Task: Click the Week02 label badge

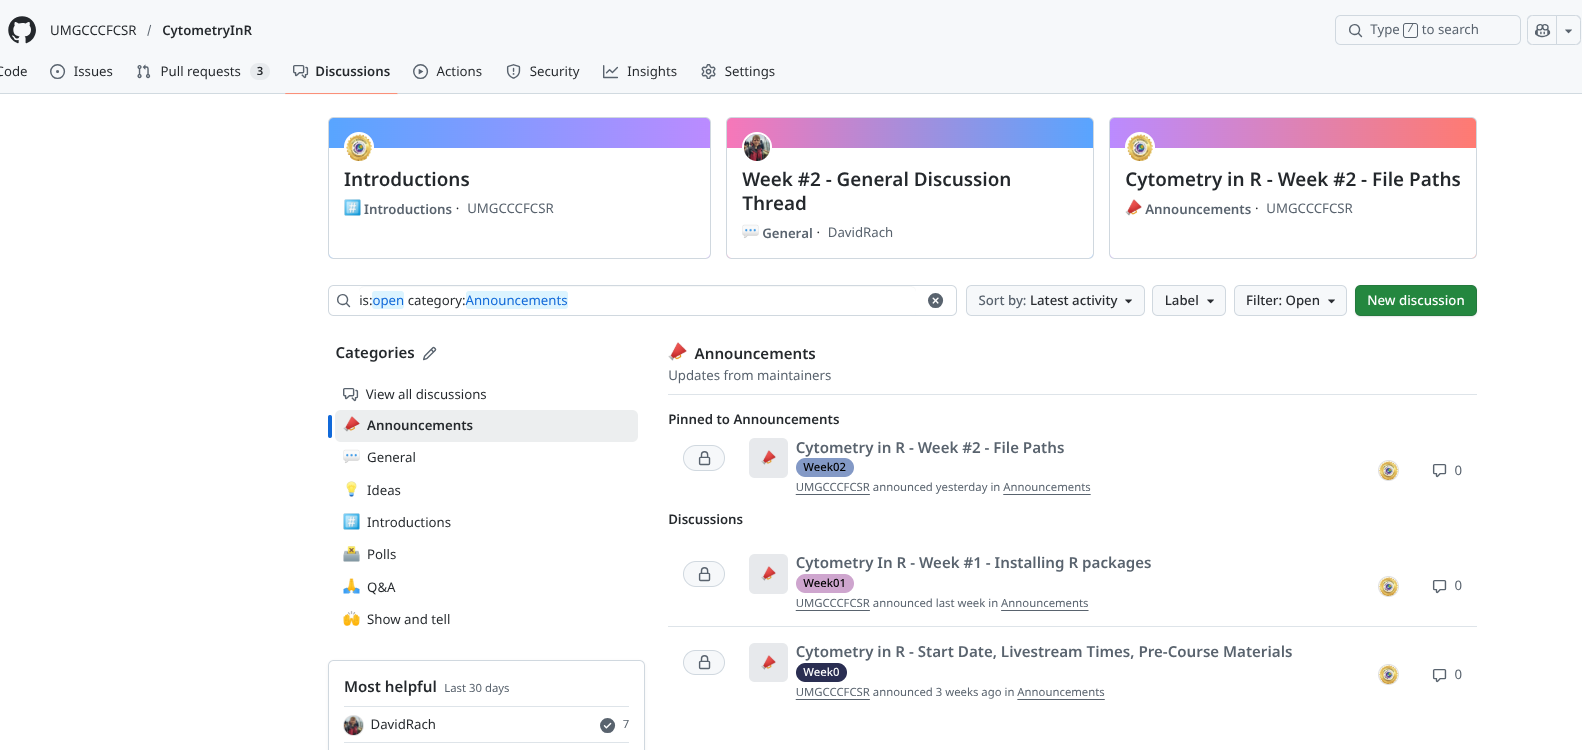Action: click(824, 468)
